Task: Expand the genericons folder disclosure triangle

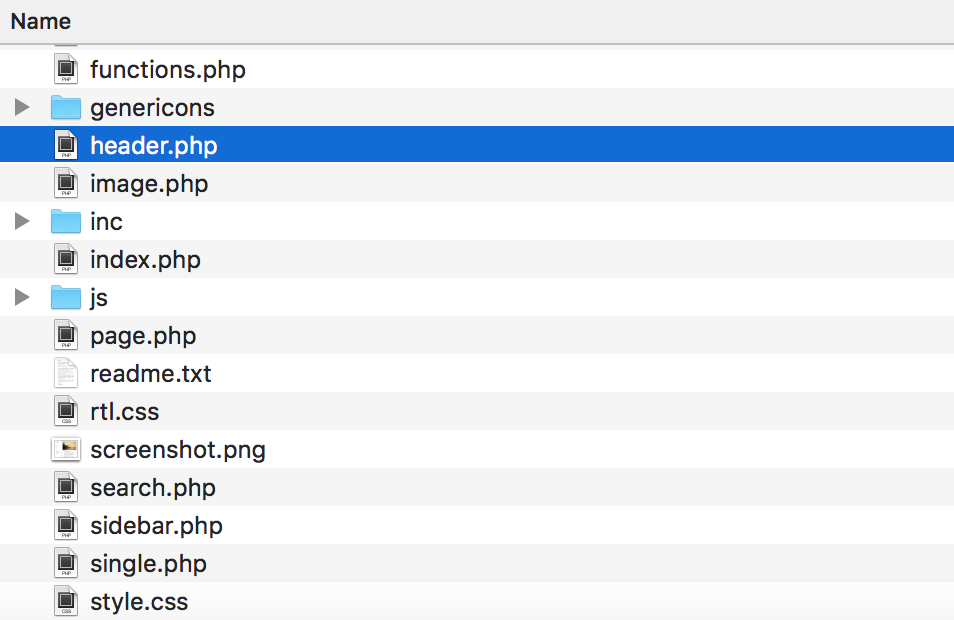Action: click(22, 107)
